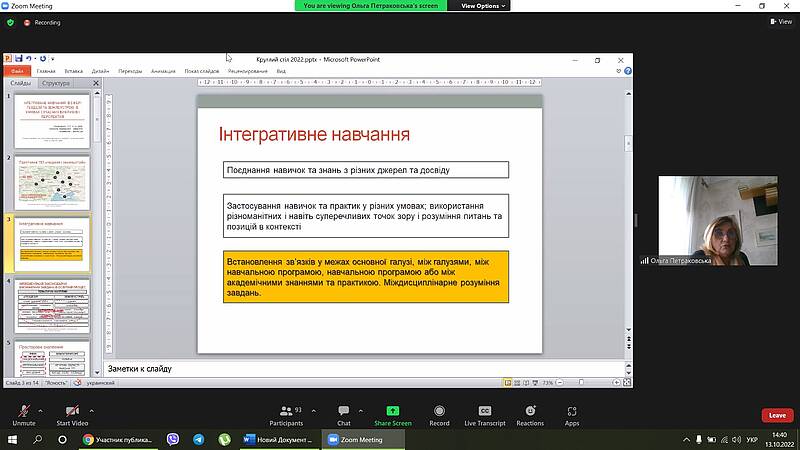Open the Participants panel
This screenshot has width=800, height=450.
click(285, 411)
